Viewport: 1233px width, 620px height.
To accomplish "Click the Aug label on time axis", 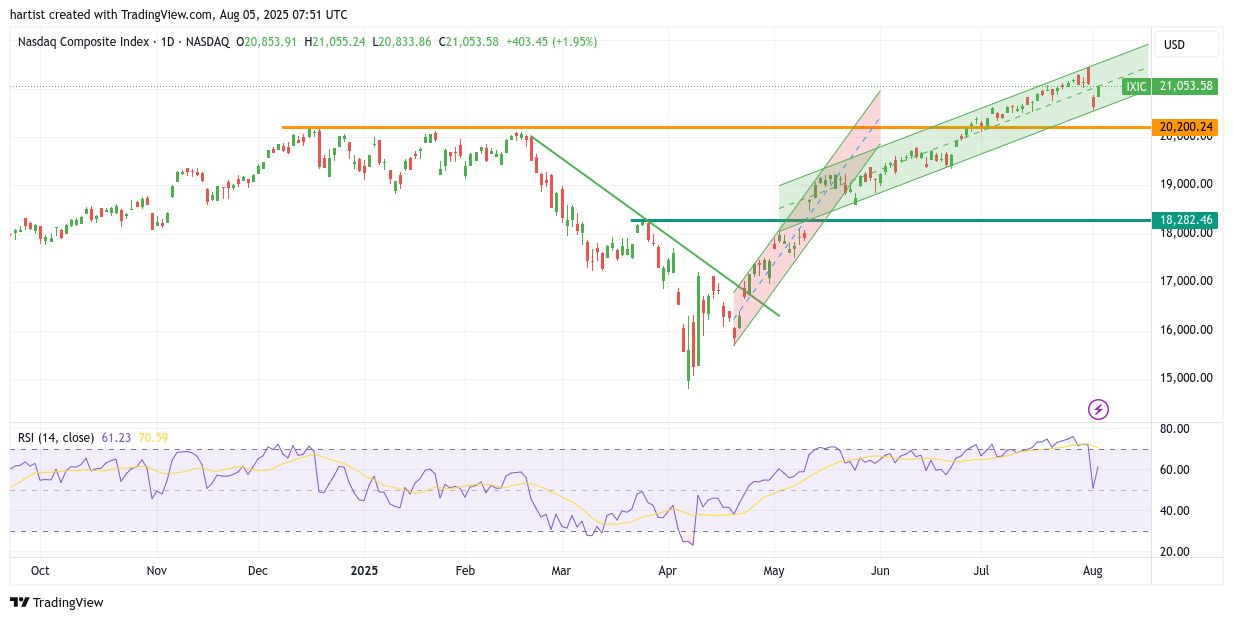I will click(x=1093, y=570).
